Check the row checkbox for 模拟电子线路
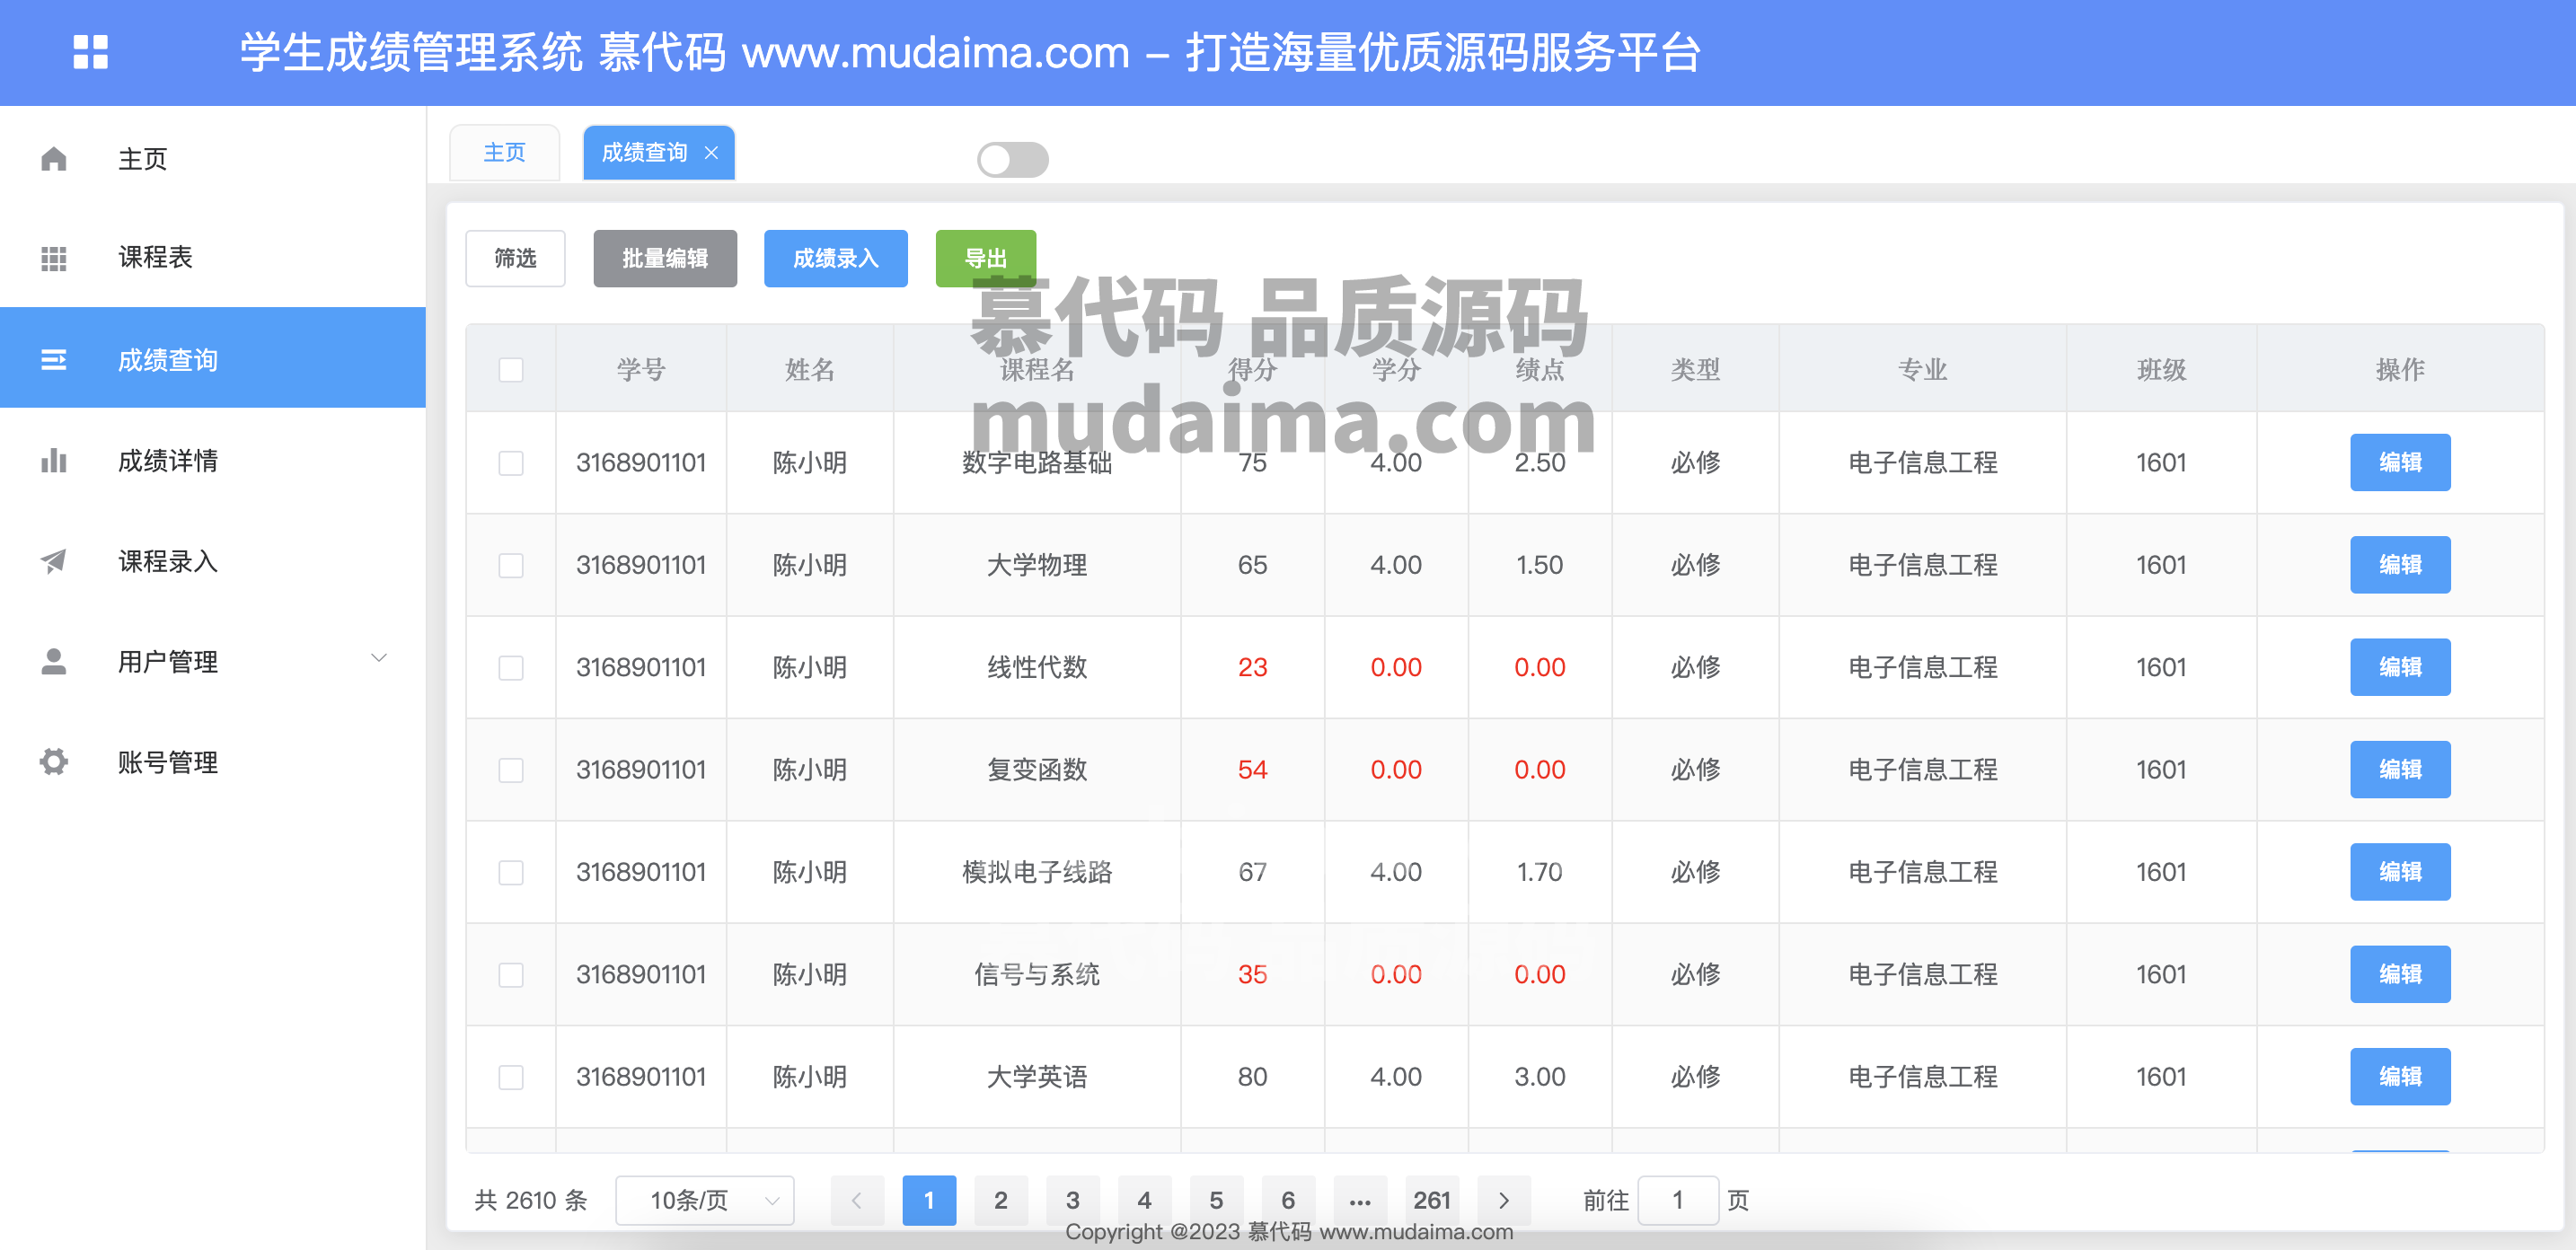This screenshot has width=2576, height=1250. [511, 872]
